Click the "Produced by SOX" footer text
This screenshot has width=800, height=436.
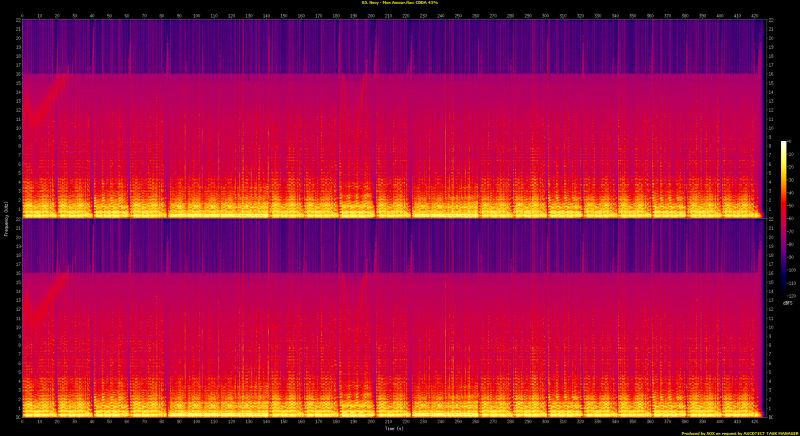700,432
